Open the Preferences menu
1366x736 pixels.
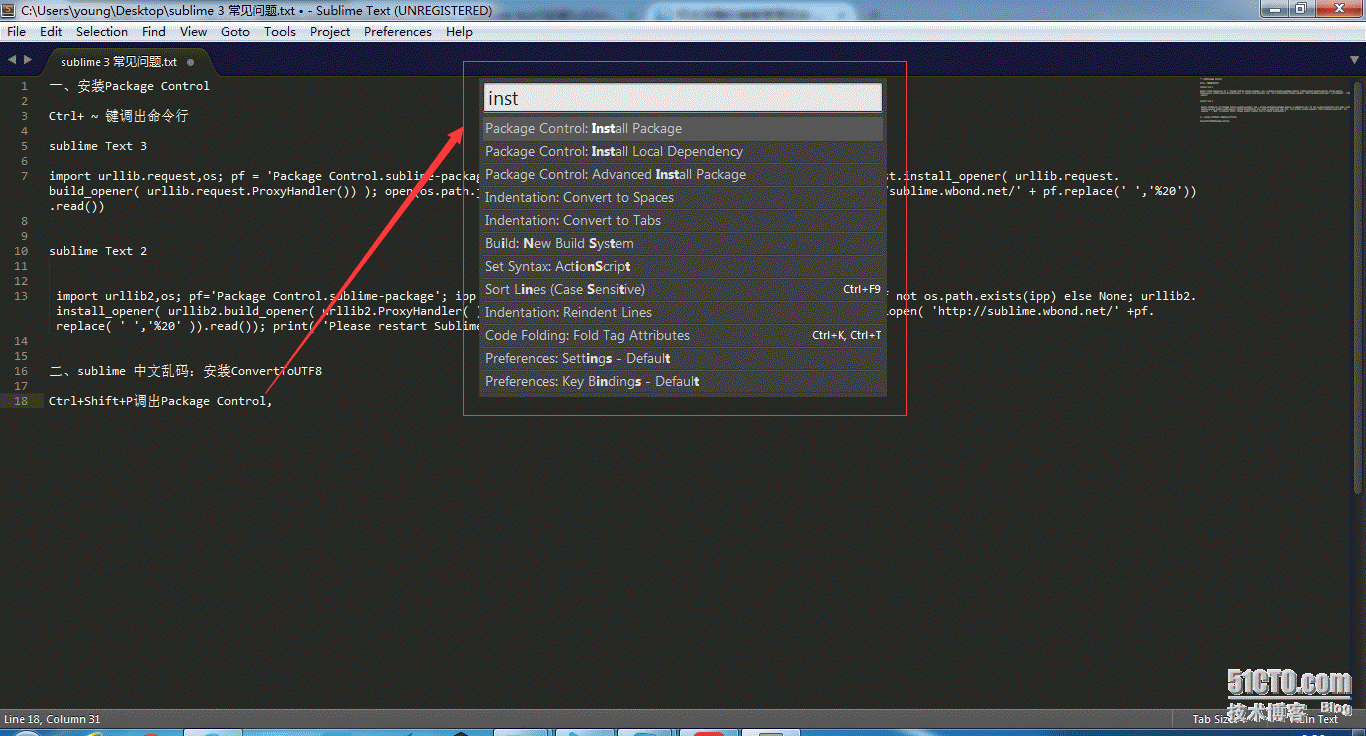(398, 31)
